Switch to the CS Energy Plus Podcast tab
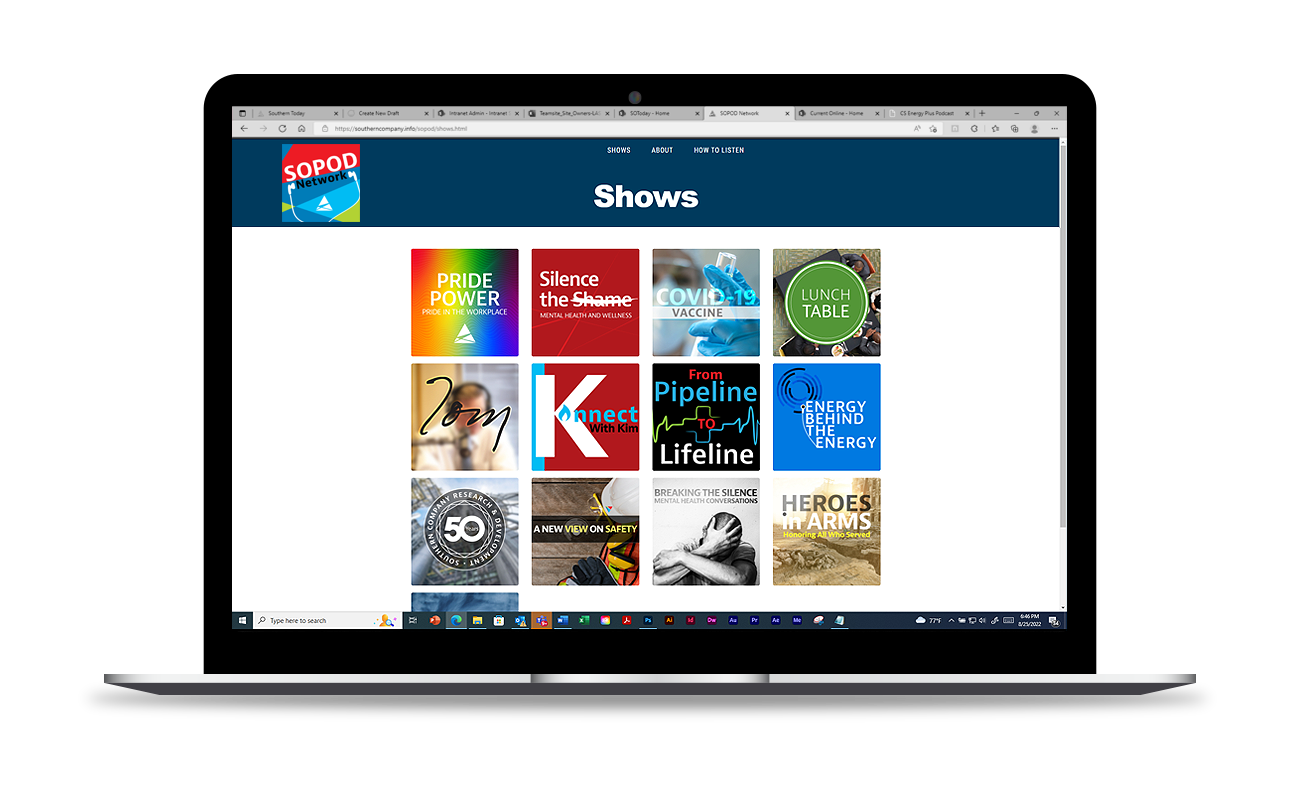The image size is (1300, 800). [x=928, y=114]
